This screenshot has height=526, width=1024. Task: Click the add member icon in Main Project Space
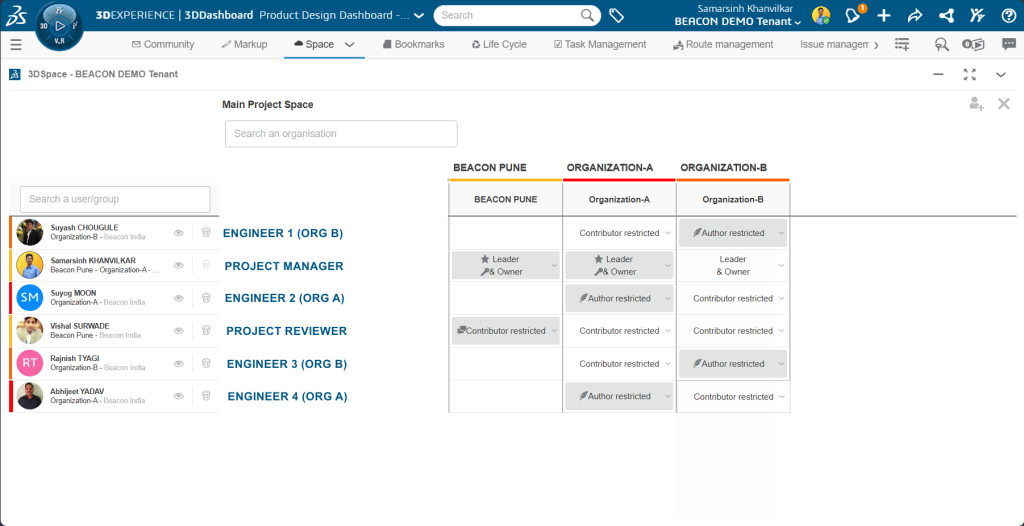click(976, 104)
